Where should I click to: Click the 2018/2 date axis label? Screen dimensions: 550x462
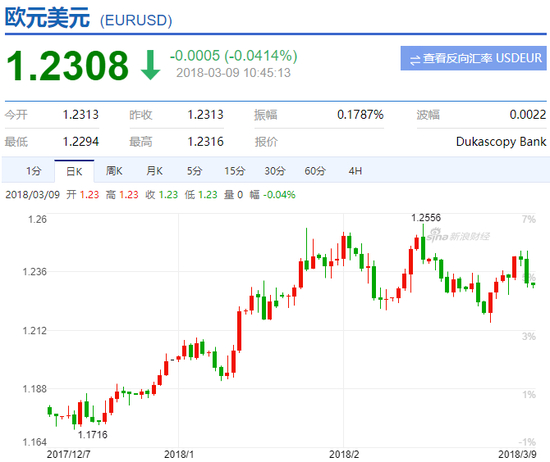pyautogui.click(x=344, y=454)
